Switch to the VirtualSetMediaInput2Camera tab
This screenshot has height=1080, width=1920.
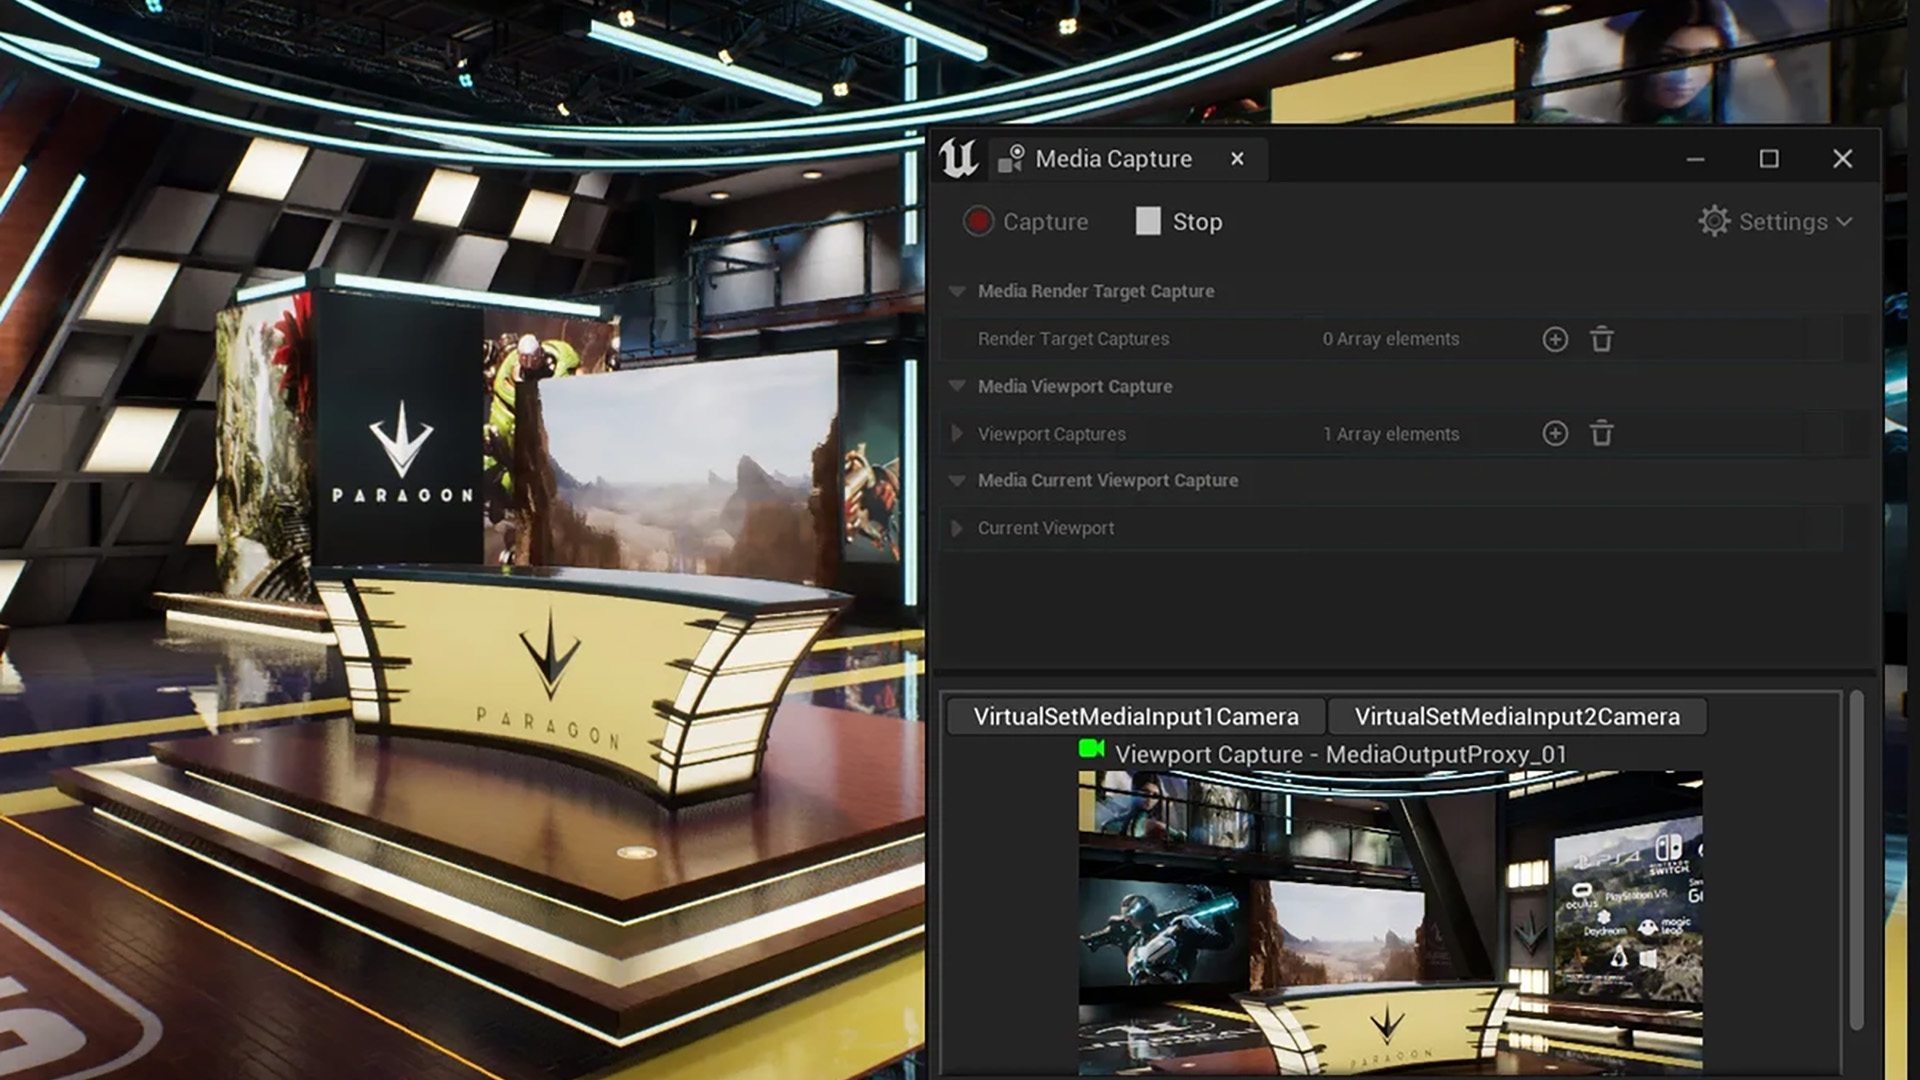click(1516, 716)
